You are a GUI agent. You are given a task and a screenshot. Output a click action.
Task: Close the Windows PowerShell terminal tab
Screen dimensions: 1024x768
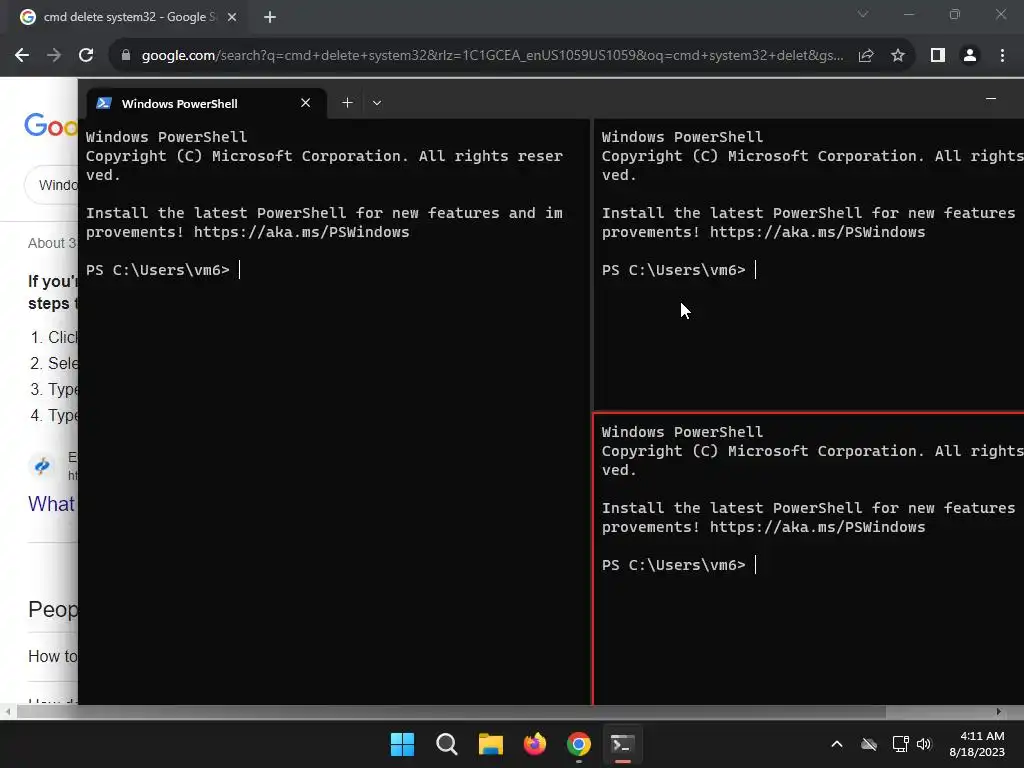(305, 103)
